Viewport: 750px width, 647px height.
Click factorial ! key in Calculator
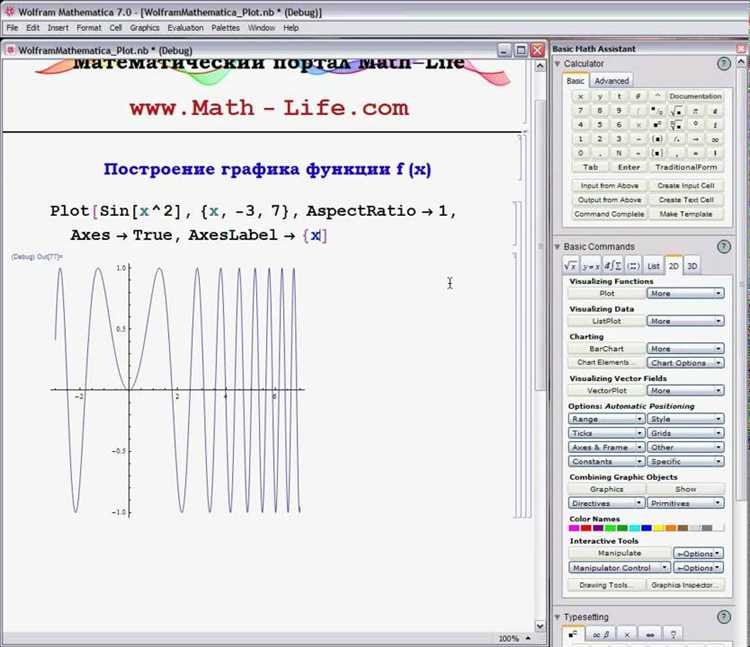715,154
